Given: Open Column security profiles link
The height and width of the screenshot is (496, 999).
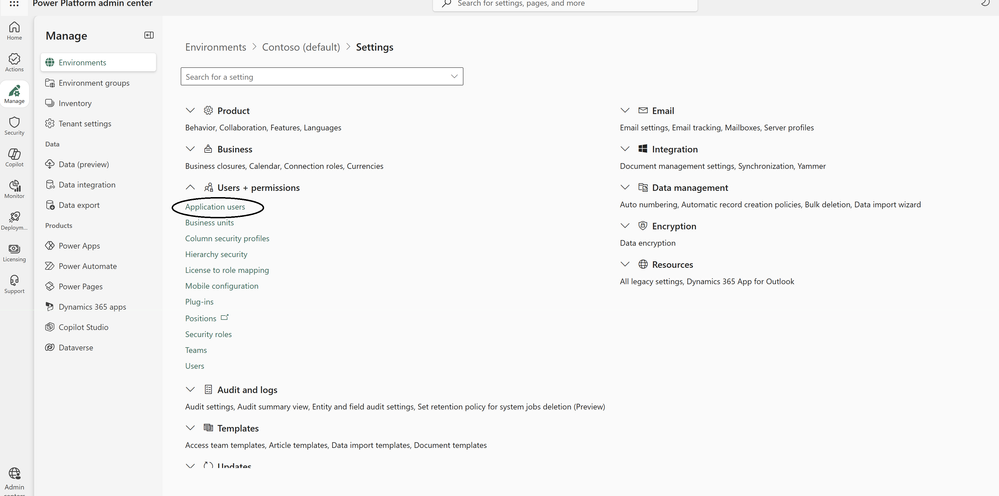Looking at the screenshot, I should (227, 239).
